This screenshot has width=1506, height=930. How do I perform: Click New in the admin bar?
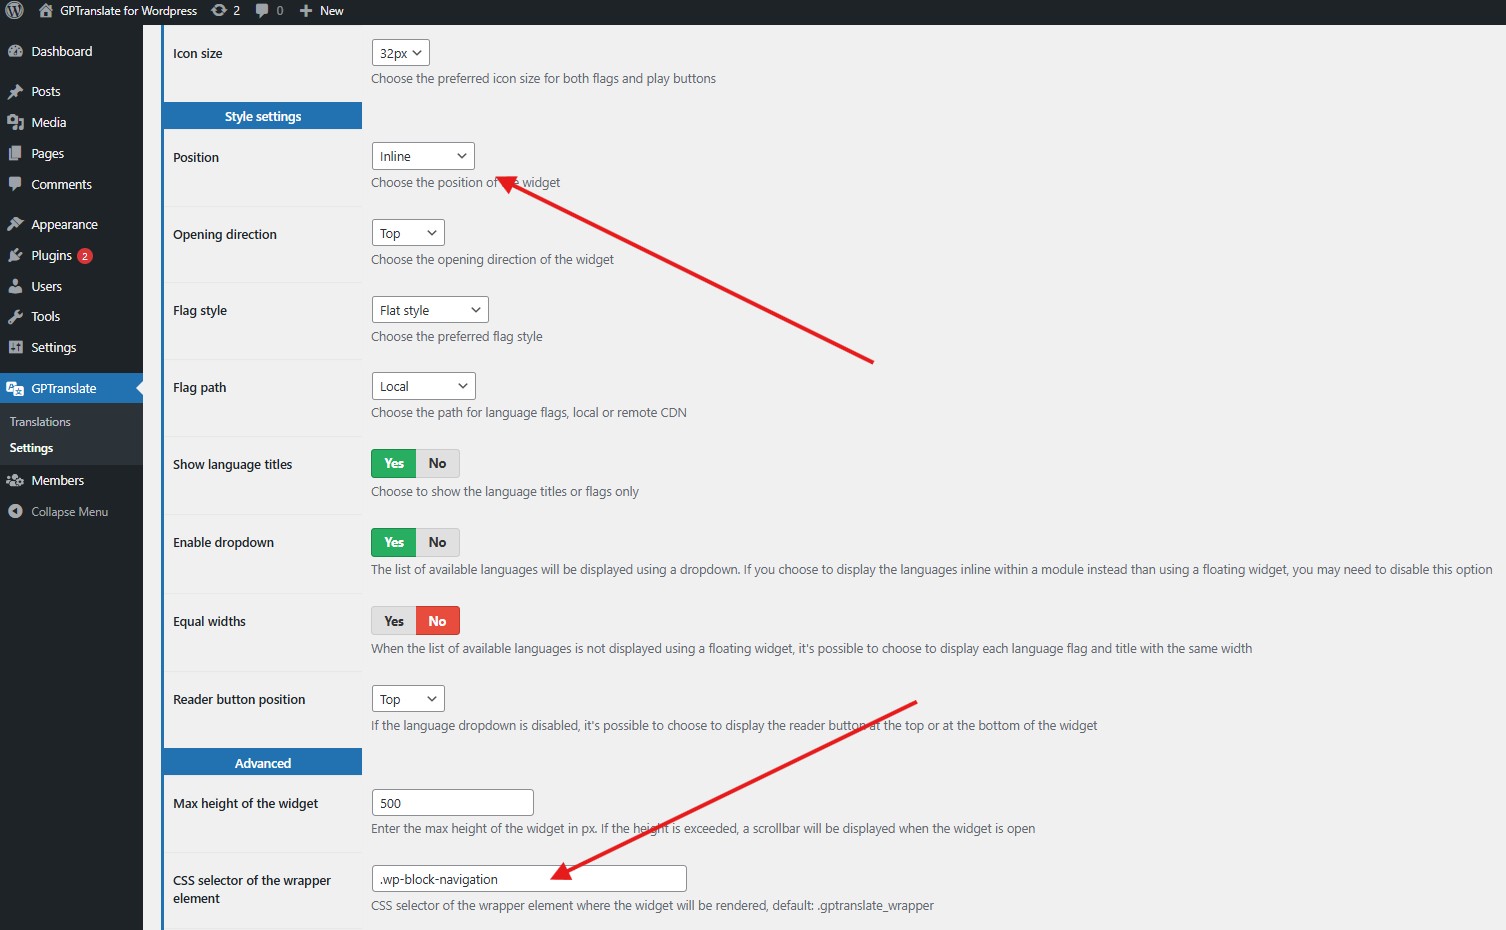pos(332,11)
